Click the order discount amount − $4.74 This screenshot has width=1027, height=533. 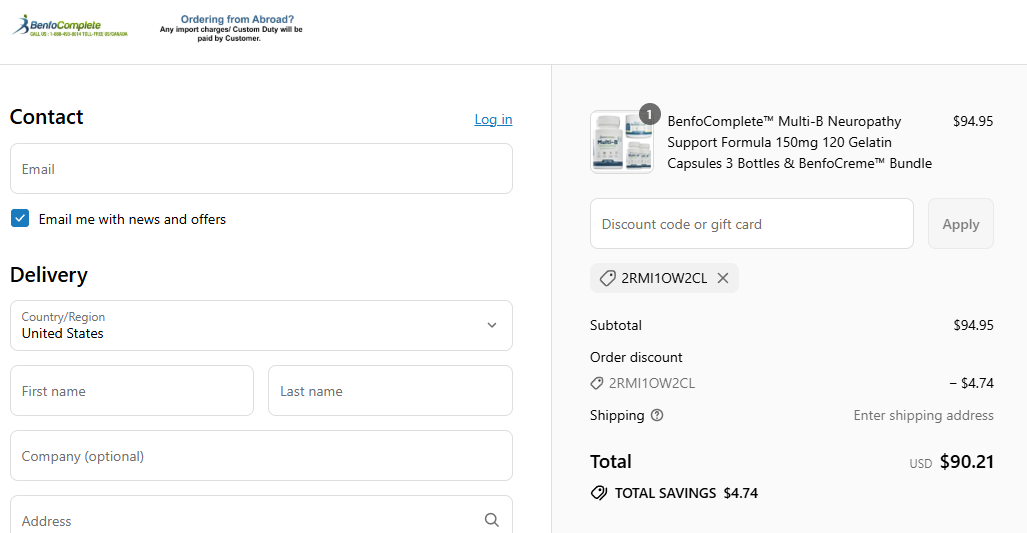[x=971, y=383]
